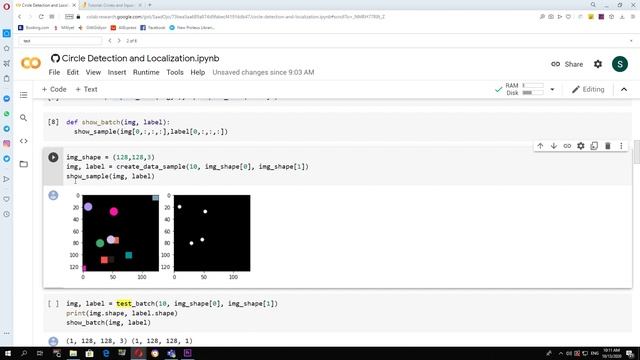This screenshot has width=640, height=360.
Task: Open find bar options dropdown arrow
Action: coord(631,41)
